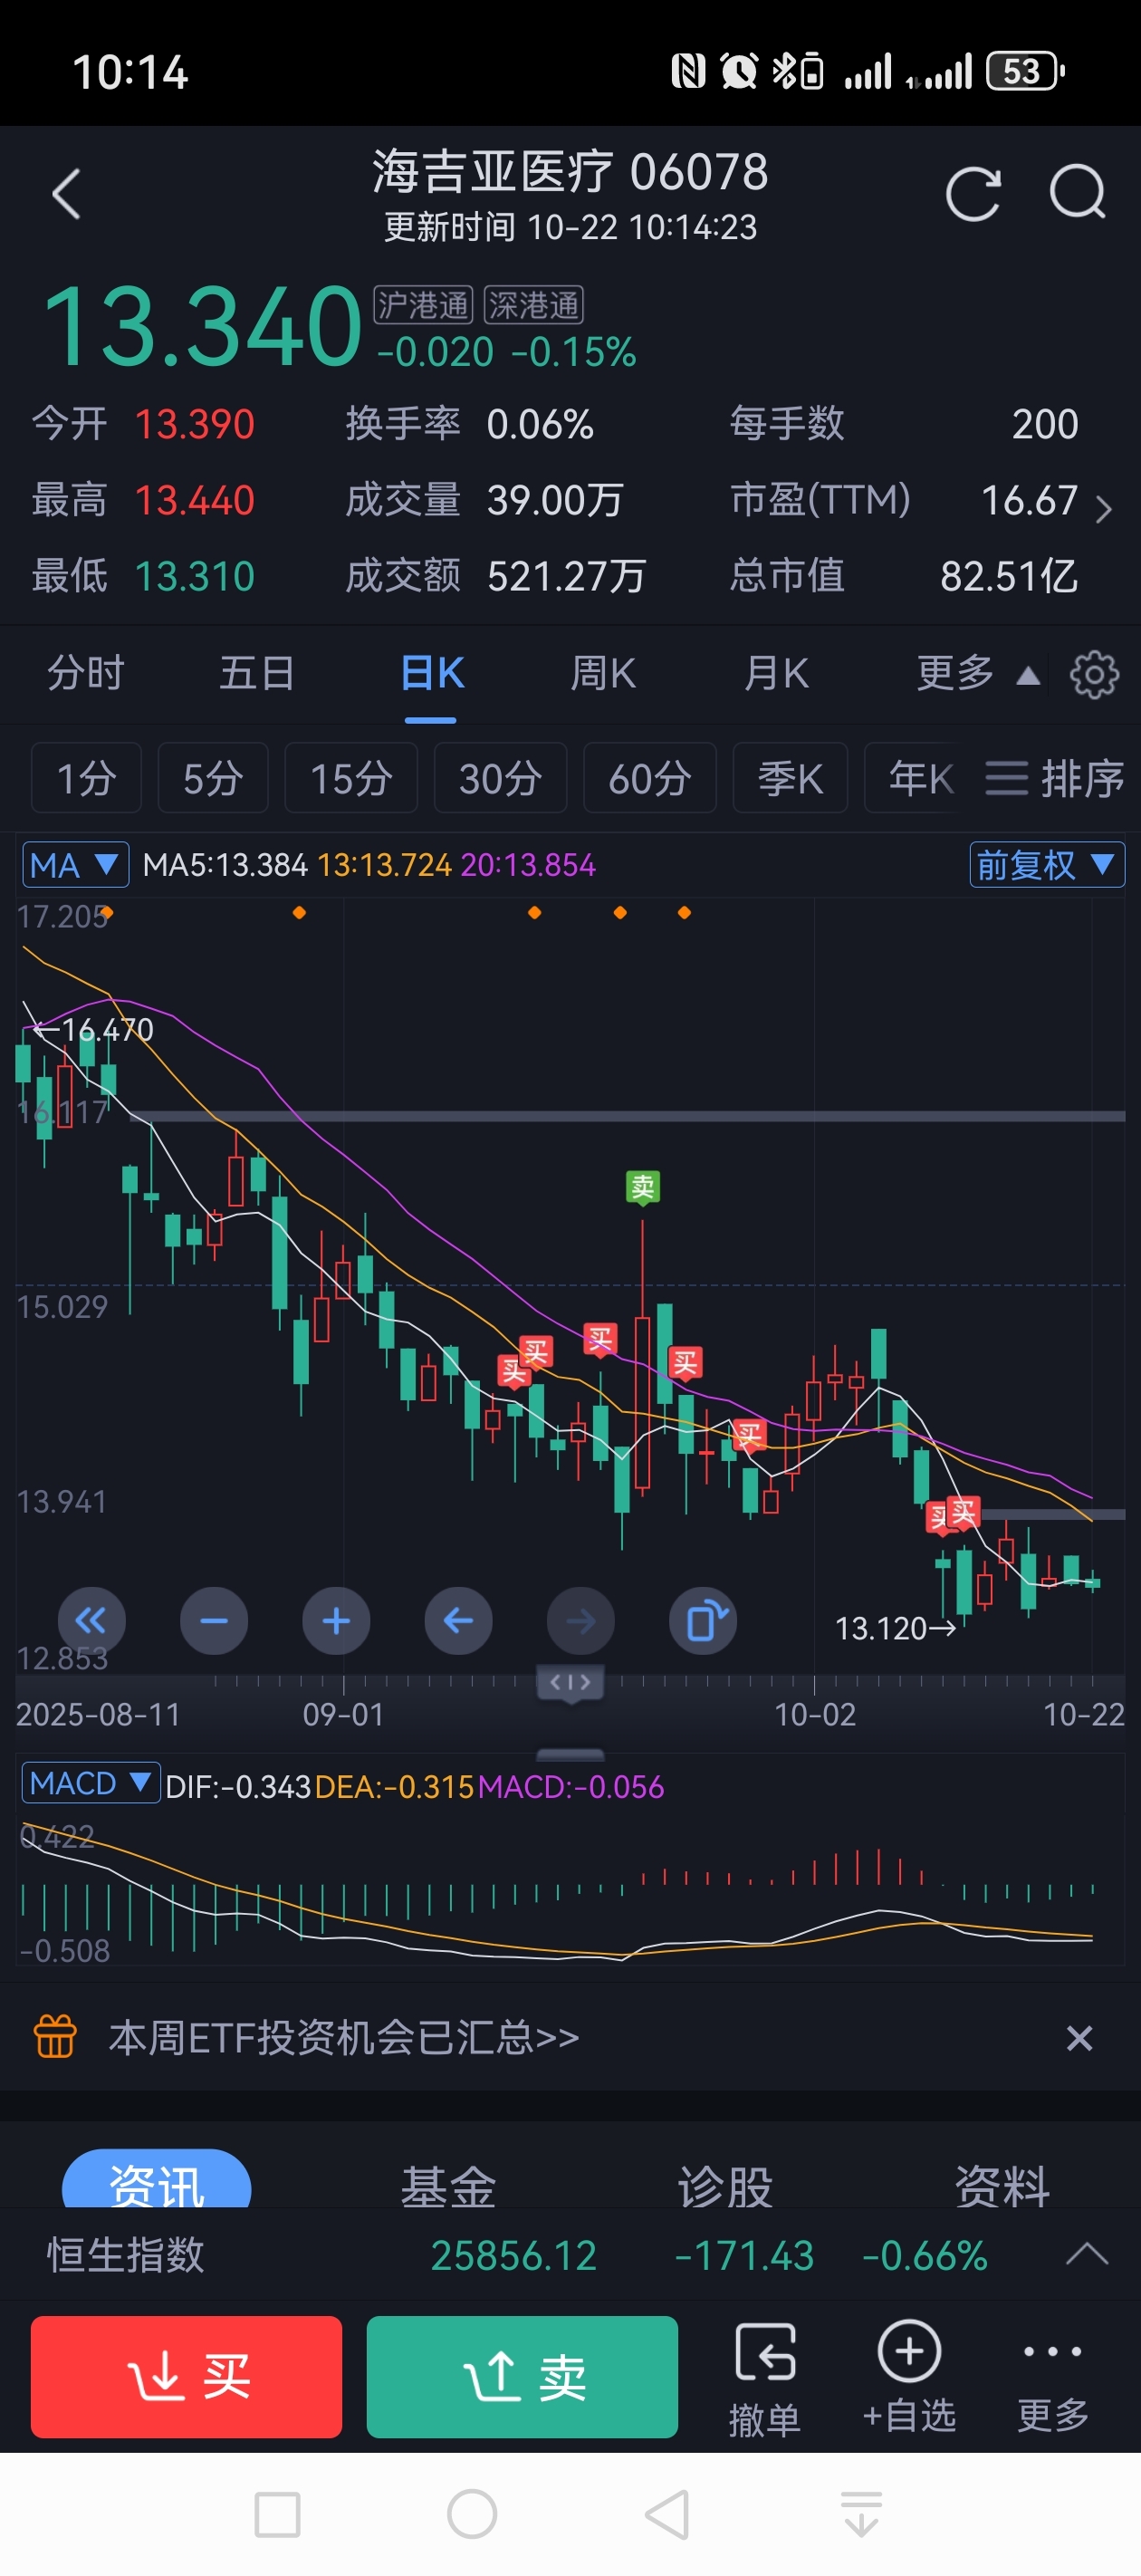The image size is (1141, 2576).
Task: Open 撤单 cancel order icon
Action: point(765,2379)
